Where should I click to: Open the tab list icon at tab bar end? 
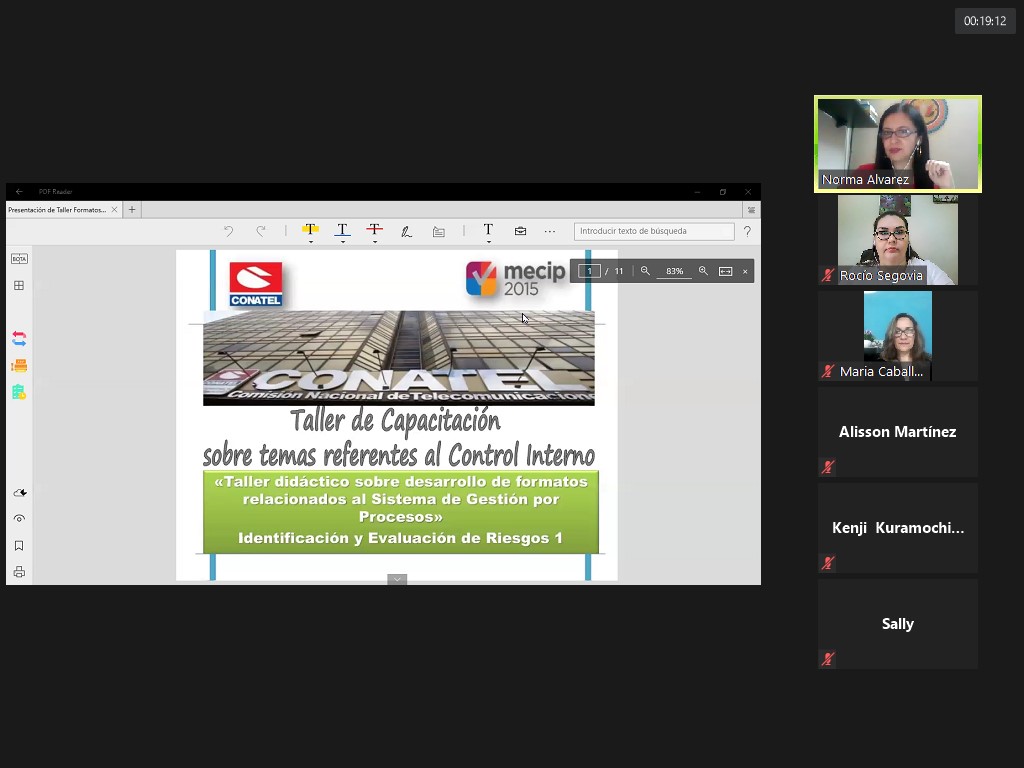coord(751,210)
